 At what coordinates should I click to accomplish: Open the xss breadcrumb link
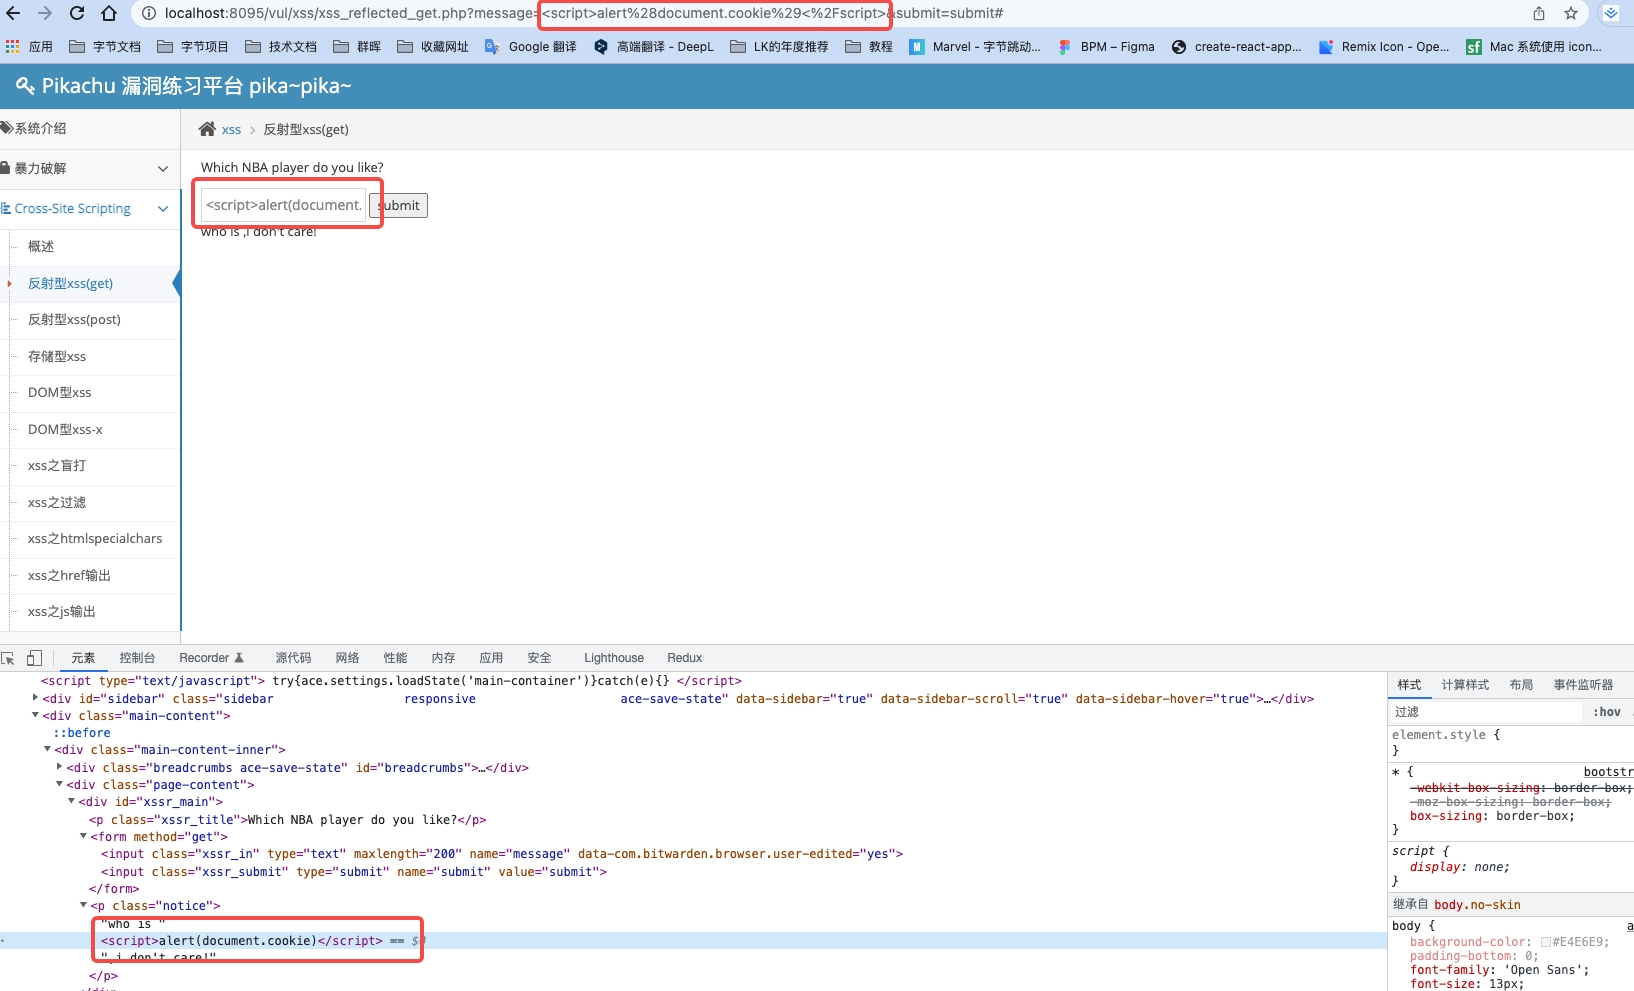pyautogui.click(x=231, y=129)
